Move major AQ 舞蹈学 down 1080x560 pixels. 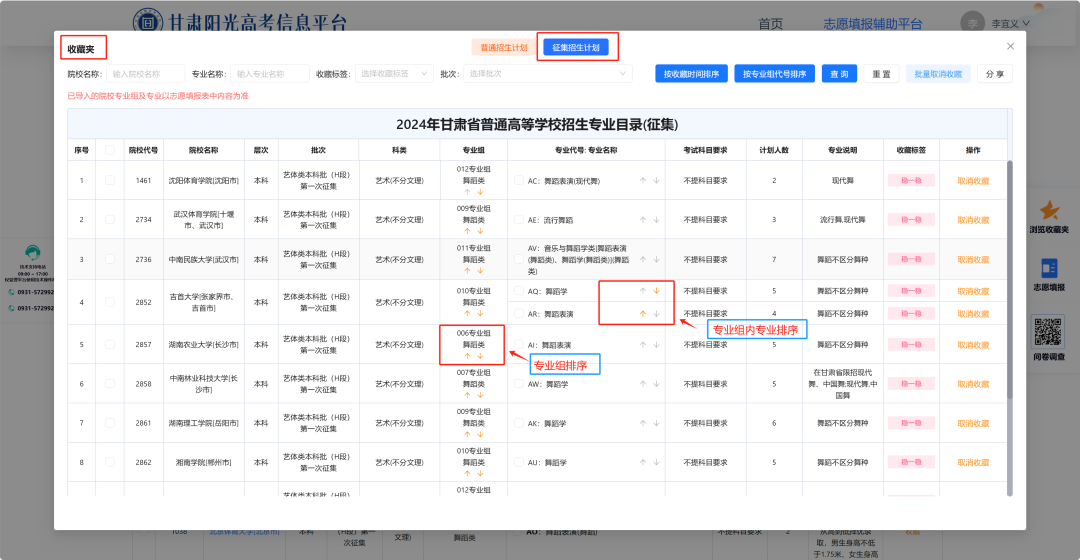click(x=656, y=291)
